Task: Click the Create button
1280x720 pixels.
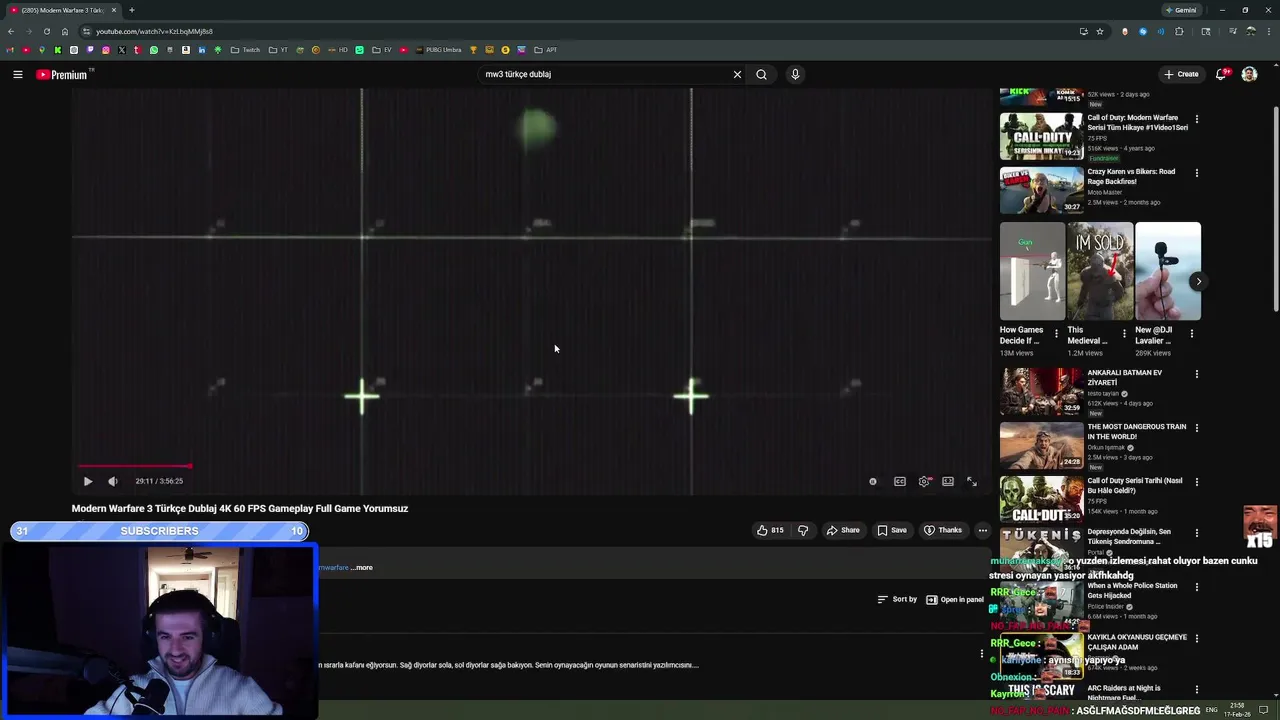Action: tap(1181, 74)
